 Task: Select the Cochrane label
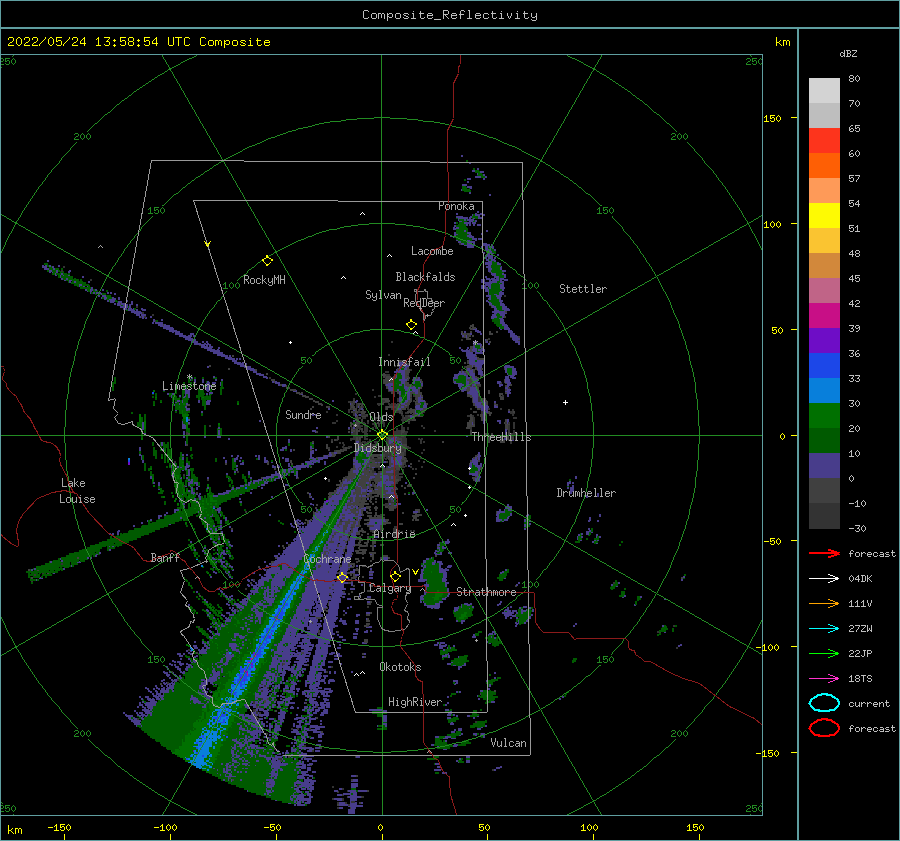click(x=327, y=559)
